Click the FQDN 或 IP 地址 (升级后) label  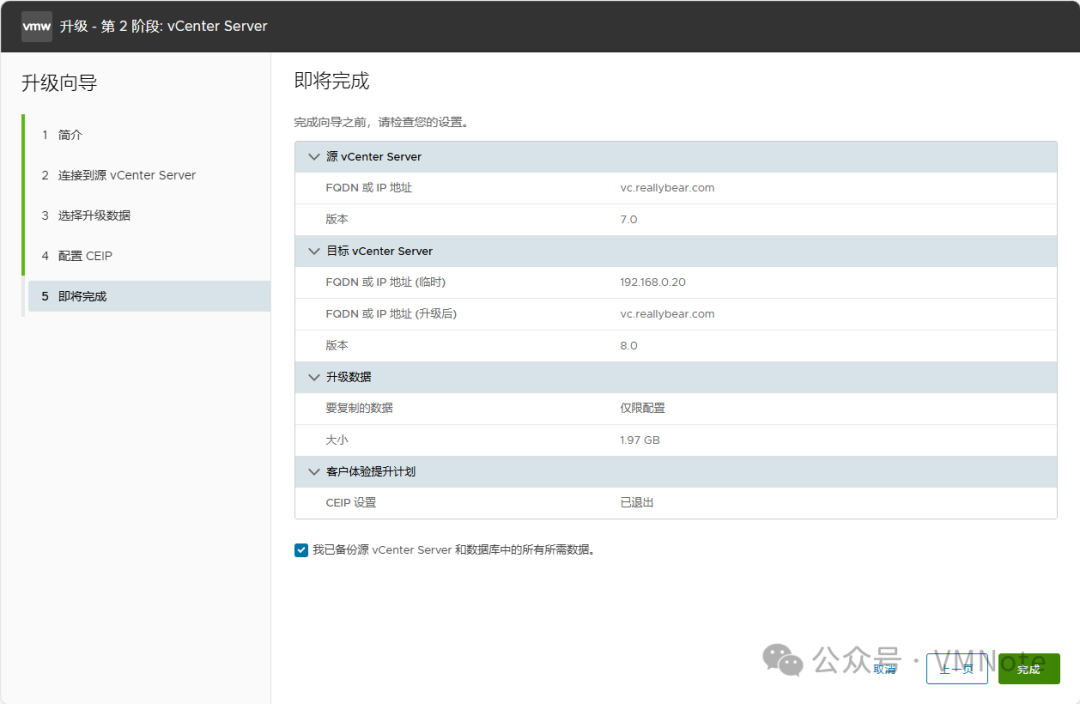pyautogui.click(x=391, y=314)
